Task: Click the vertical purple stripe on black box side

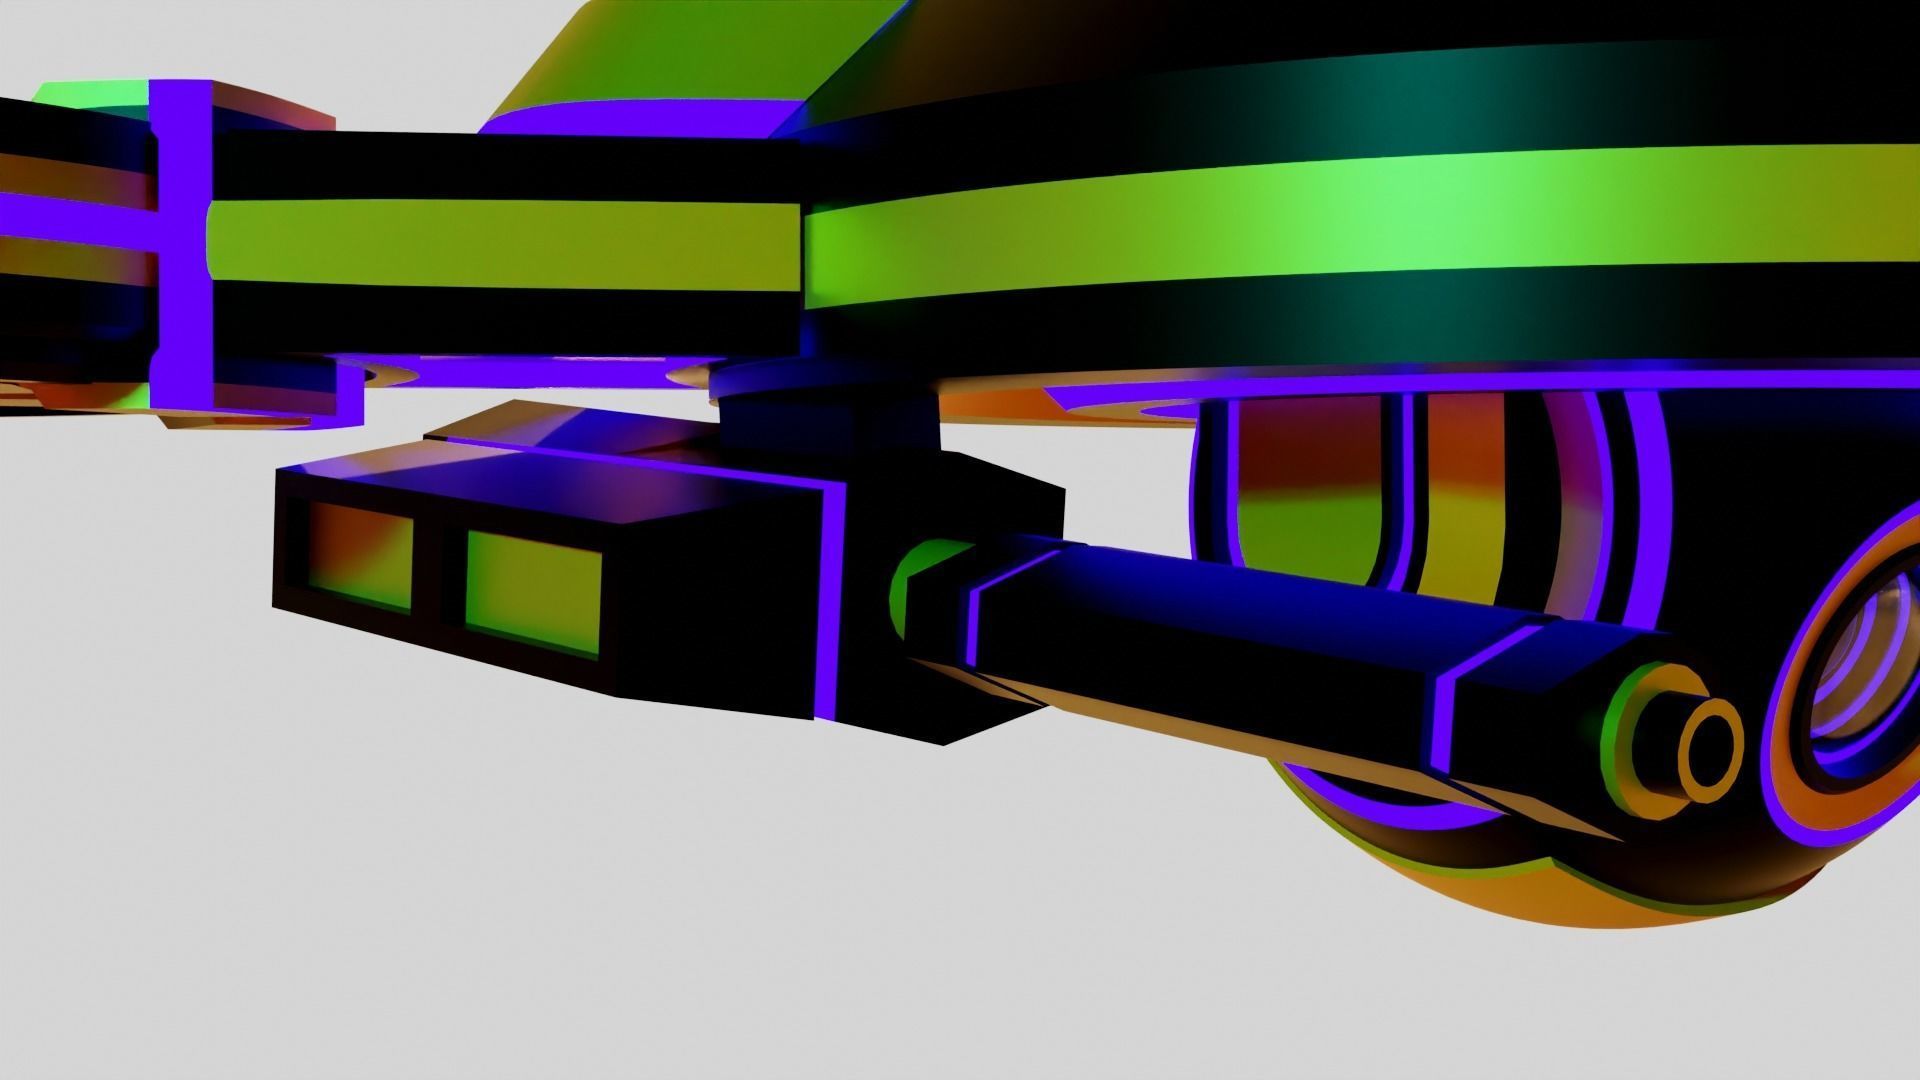Action: tap(830, 600)
